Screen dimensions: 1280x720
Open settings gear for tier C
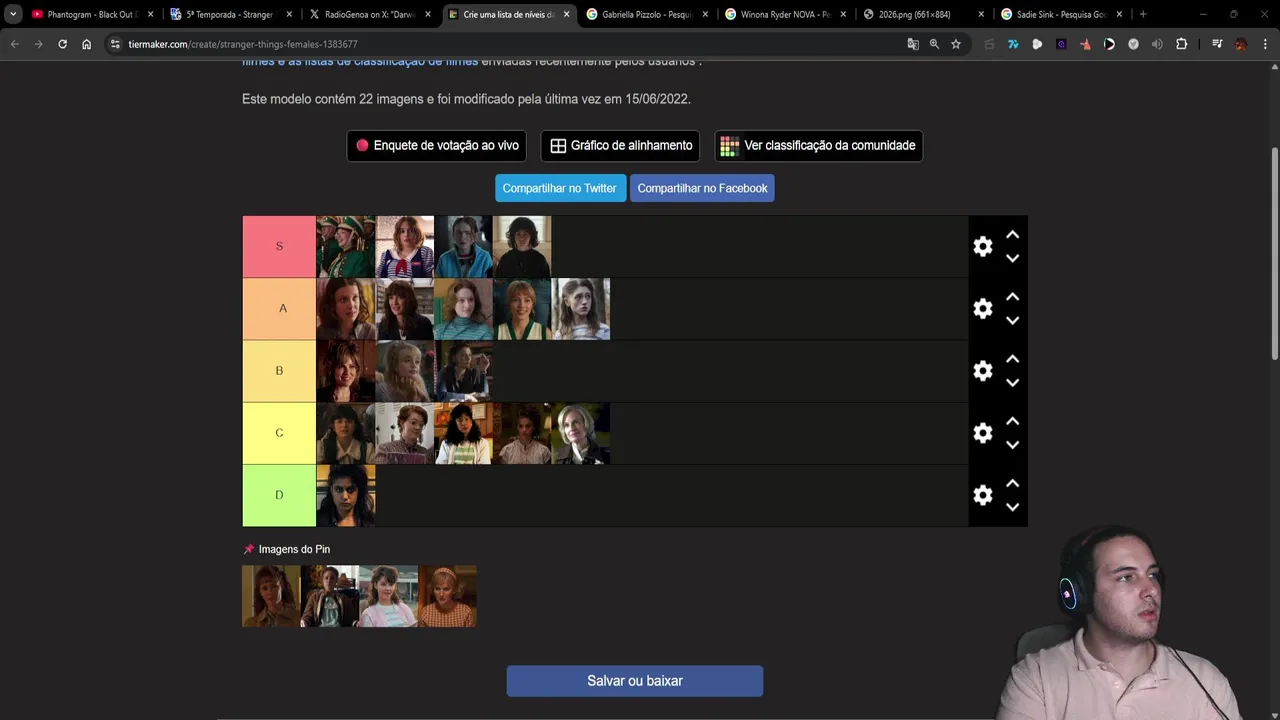[983, 433]
